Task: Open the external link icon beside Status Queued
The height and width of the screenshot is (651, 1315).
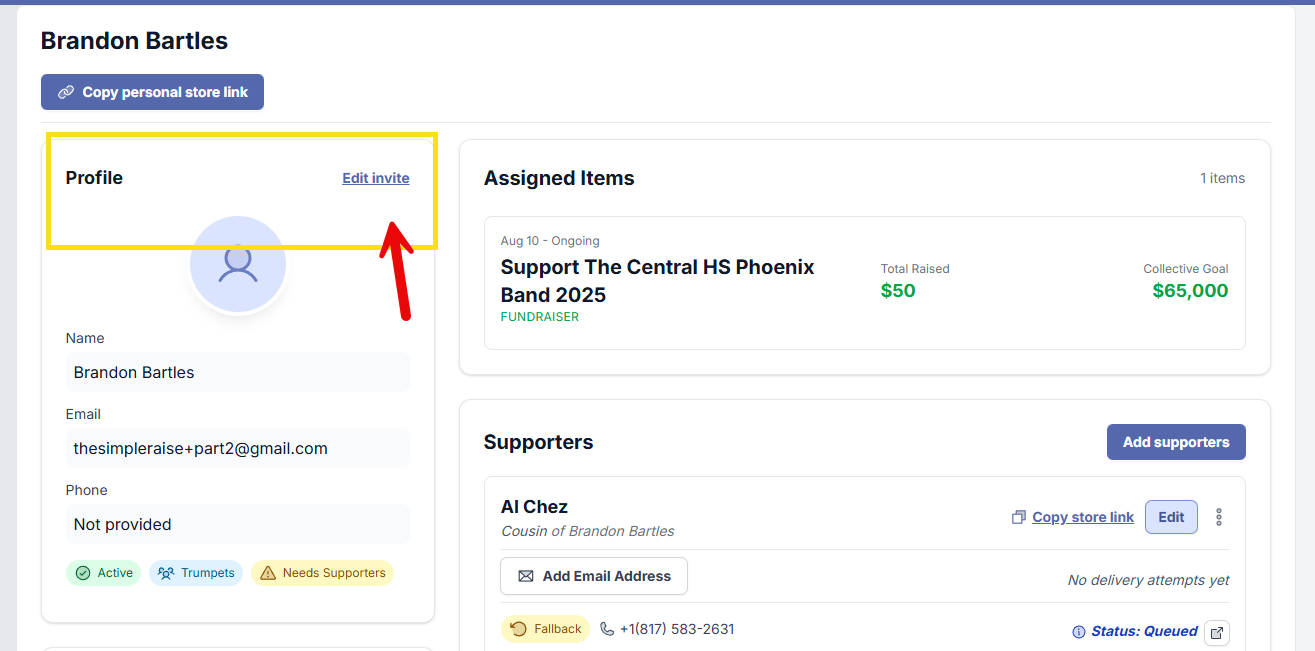Action: 1217,632
